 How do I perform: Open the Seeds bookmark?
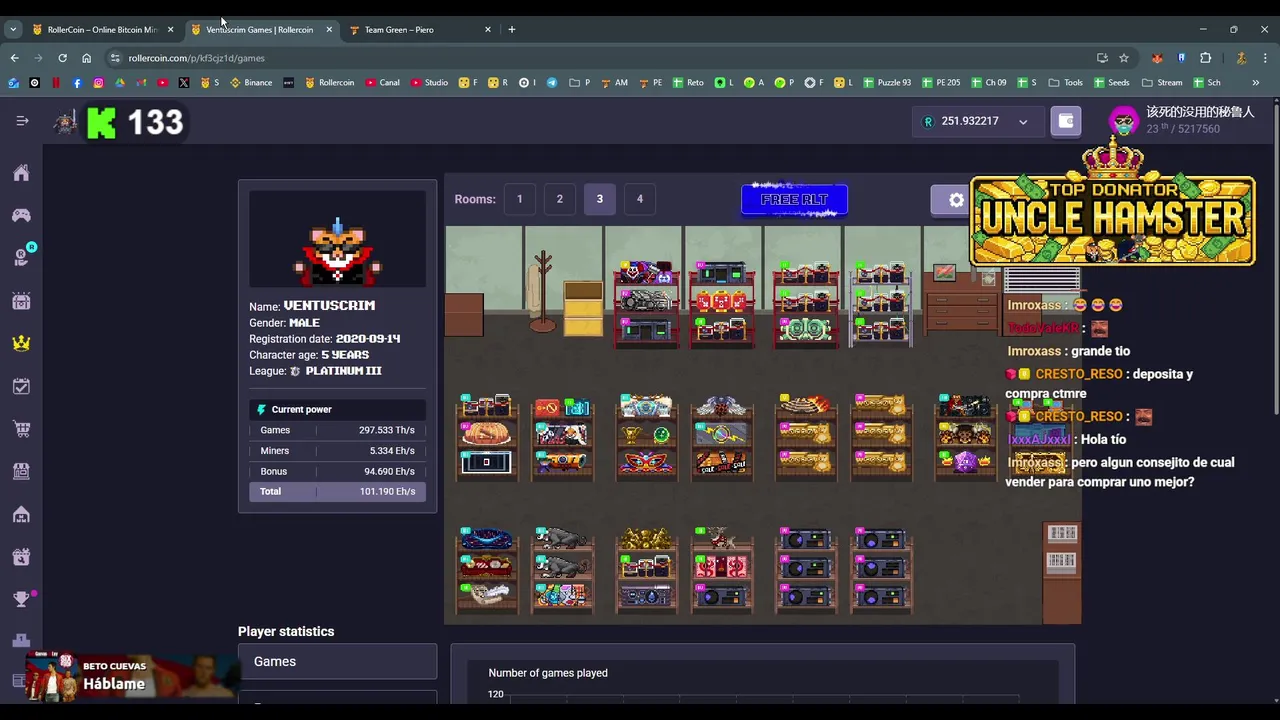coord(1111,83)
